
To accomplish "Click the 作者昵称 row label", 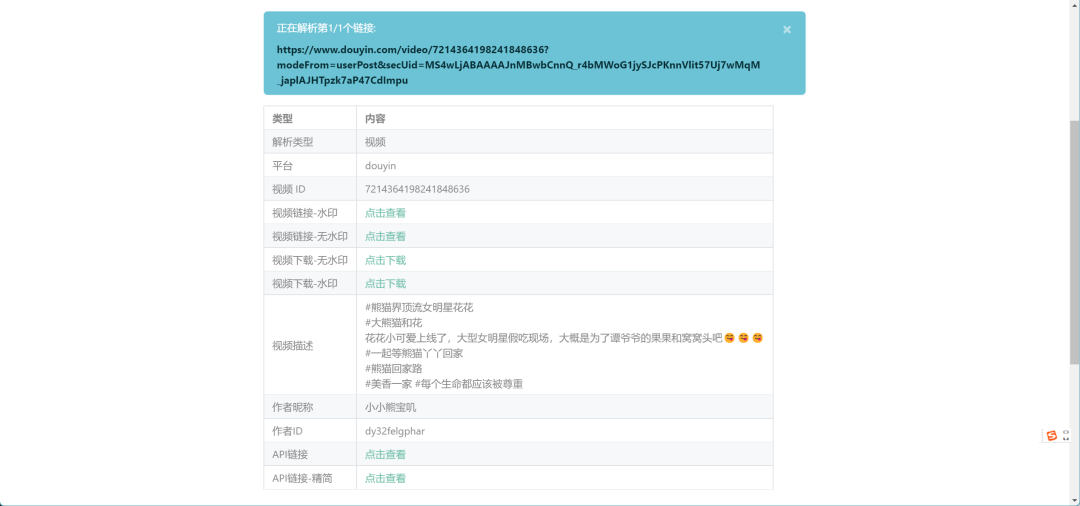I will [x=293, y=407].
